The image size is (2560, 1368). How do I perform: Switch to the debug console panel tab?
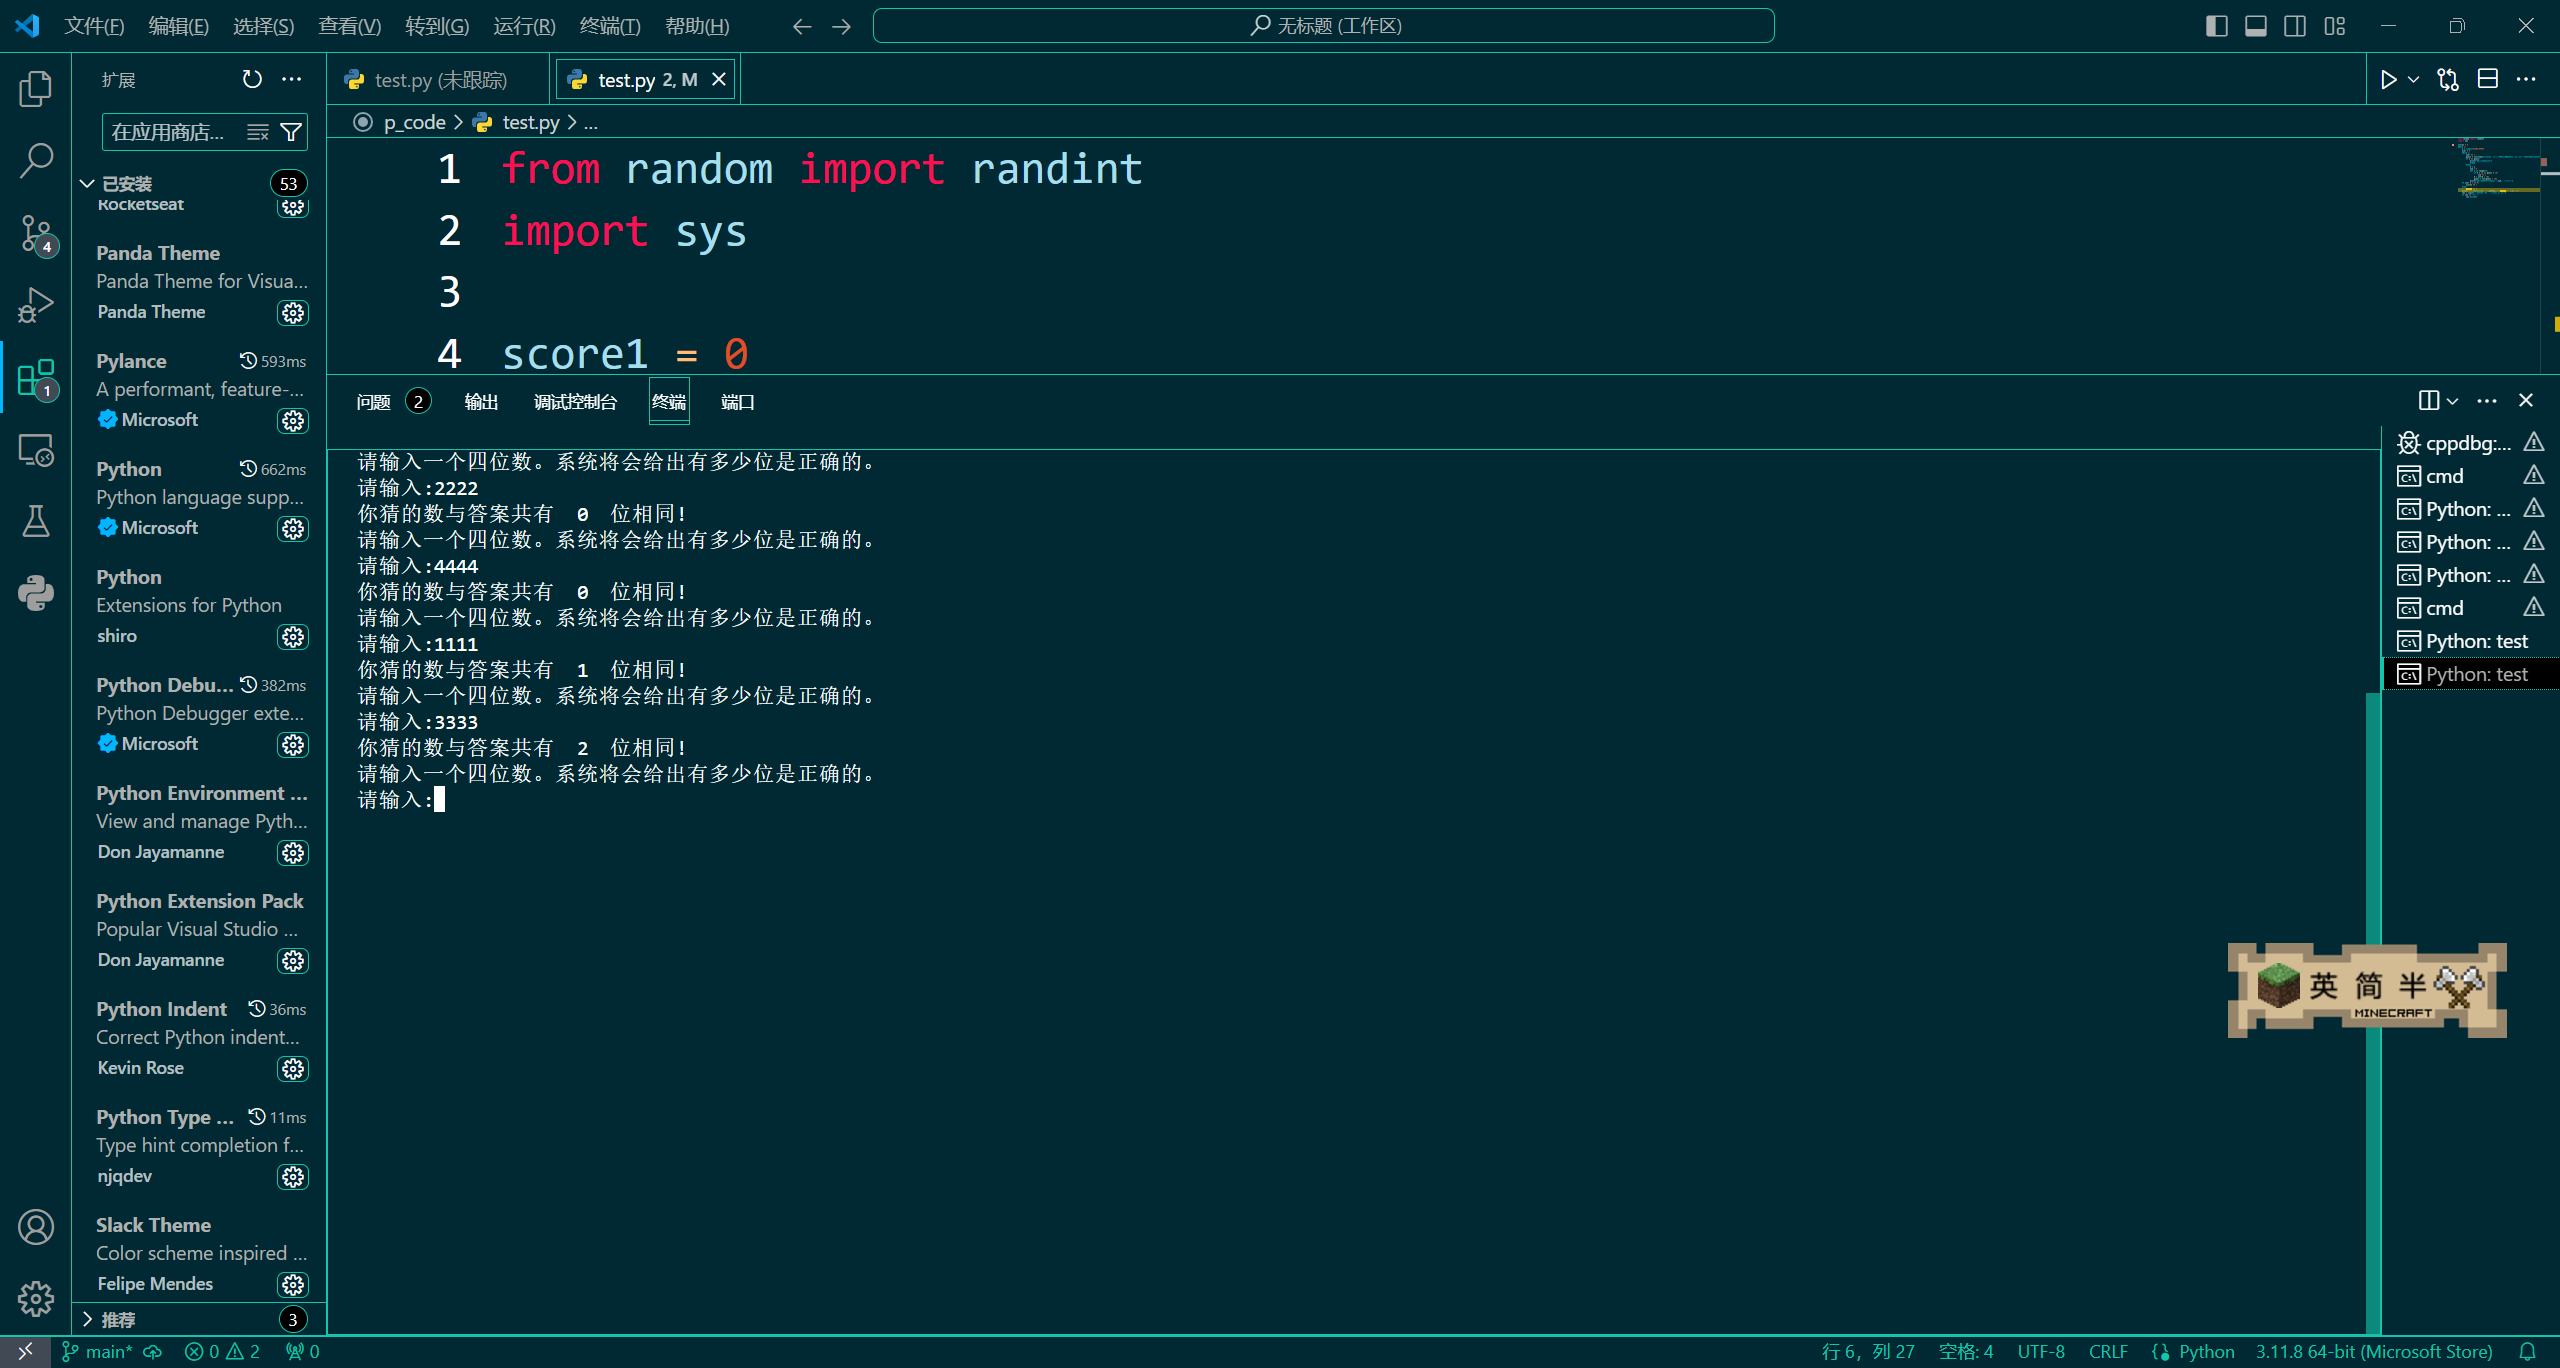click(x=575, y=402)
